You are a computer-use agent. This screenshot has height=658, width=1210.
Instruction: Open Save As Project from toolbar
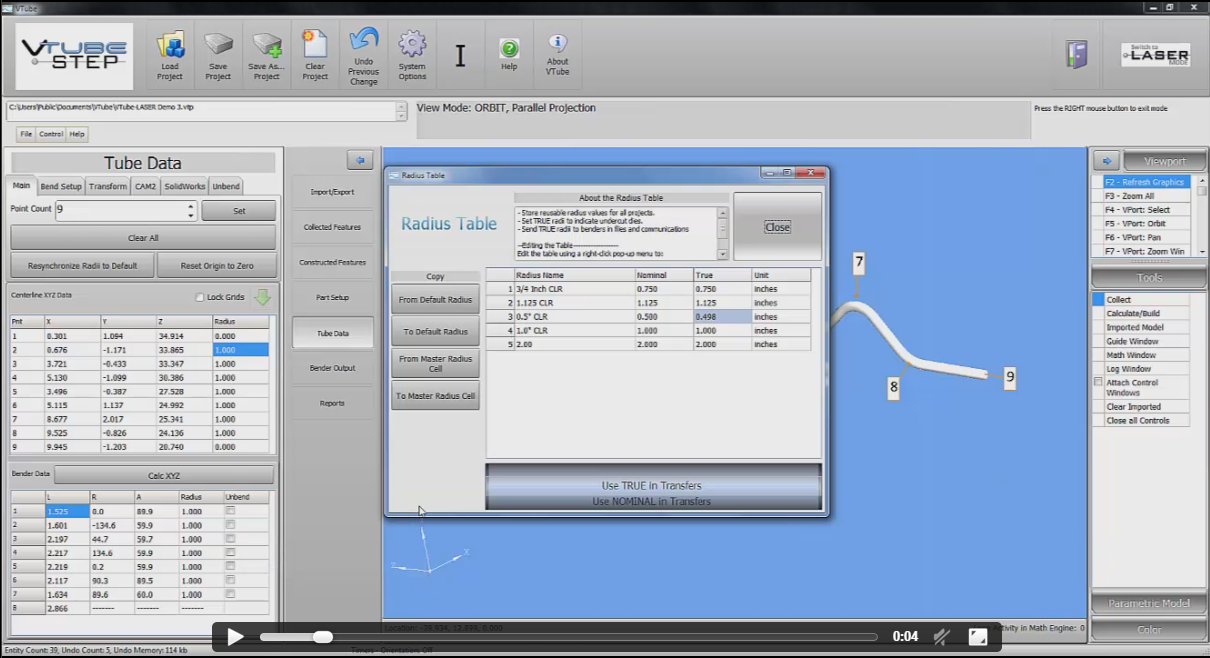point(266,47)
